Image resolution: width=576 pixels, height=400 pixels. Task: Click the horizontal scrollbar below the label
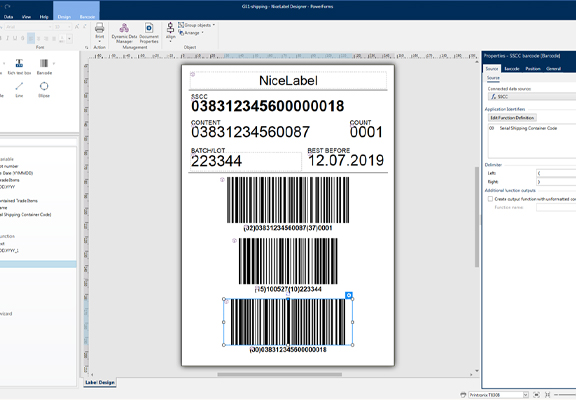280,375
